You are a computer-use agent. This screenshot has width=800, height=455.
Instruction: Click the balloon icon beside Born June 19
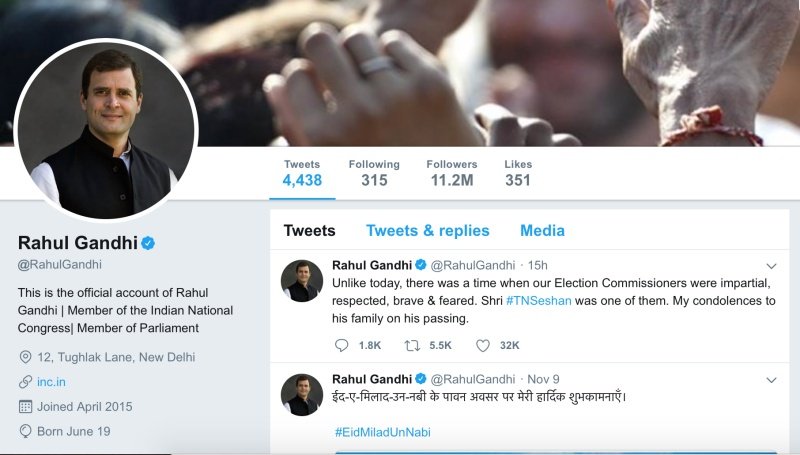point(26,432)
